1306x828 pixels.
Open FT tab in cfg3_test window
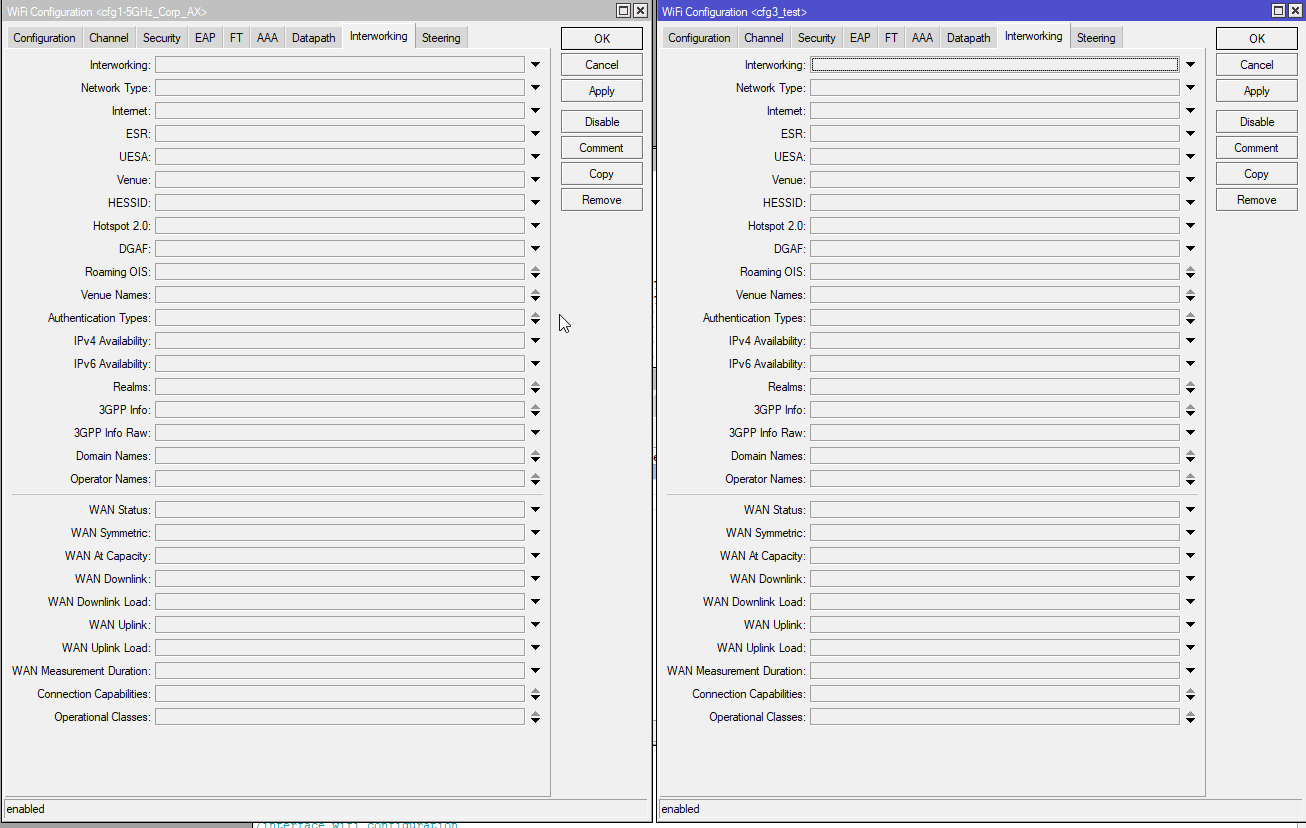tap(891, 38)
